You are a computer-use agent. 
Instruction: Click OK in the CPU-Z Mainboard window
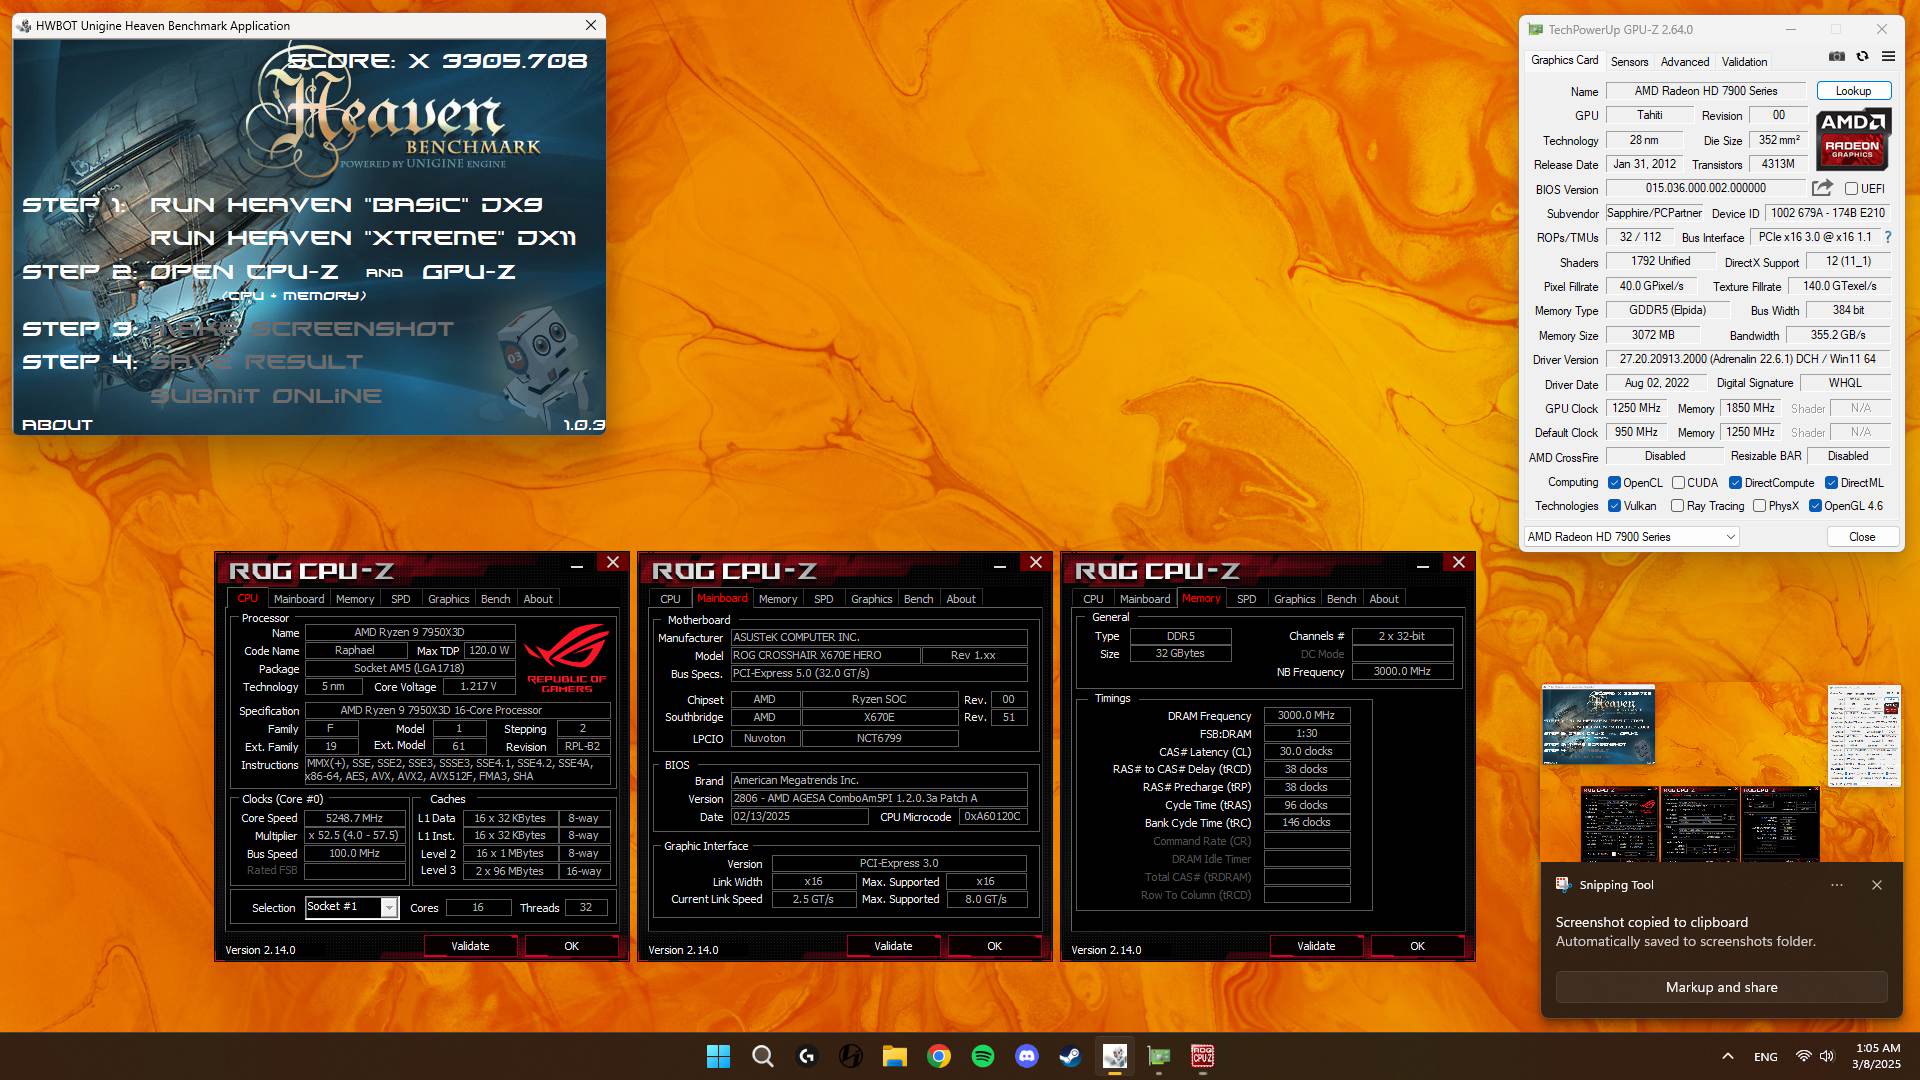[994, 946]
